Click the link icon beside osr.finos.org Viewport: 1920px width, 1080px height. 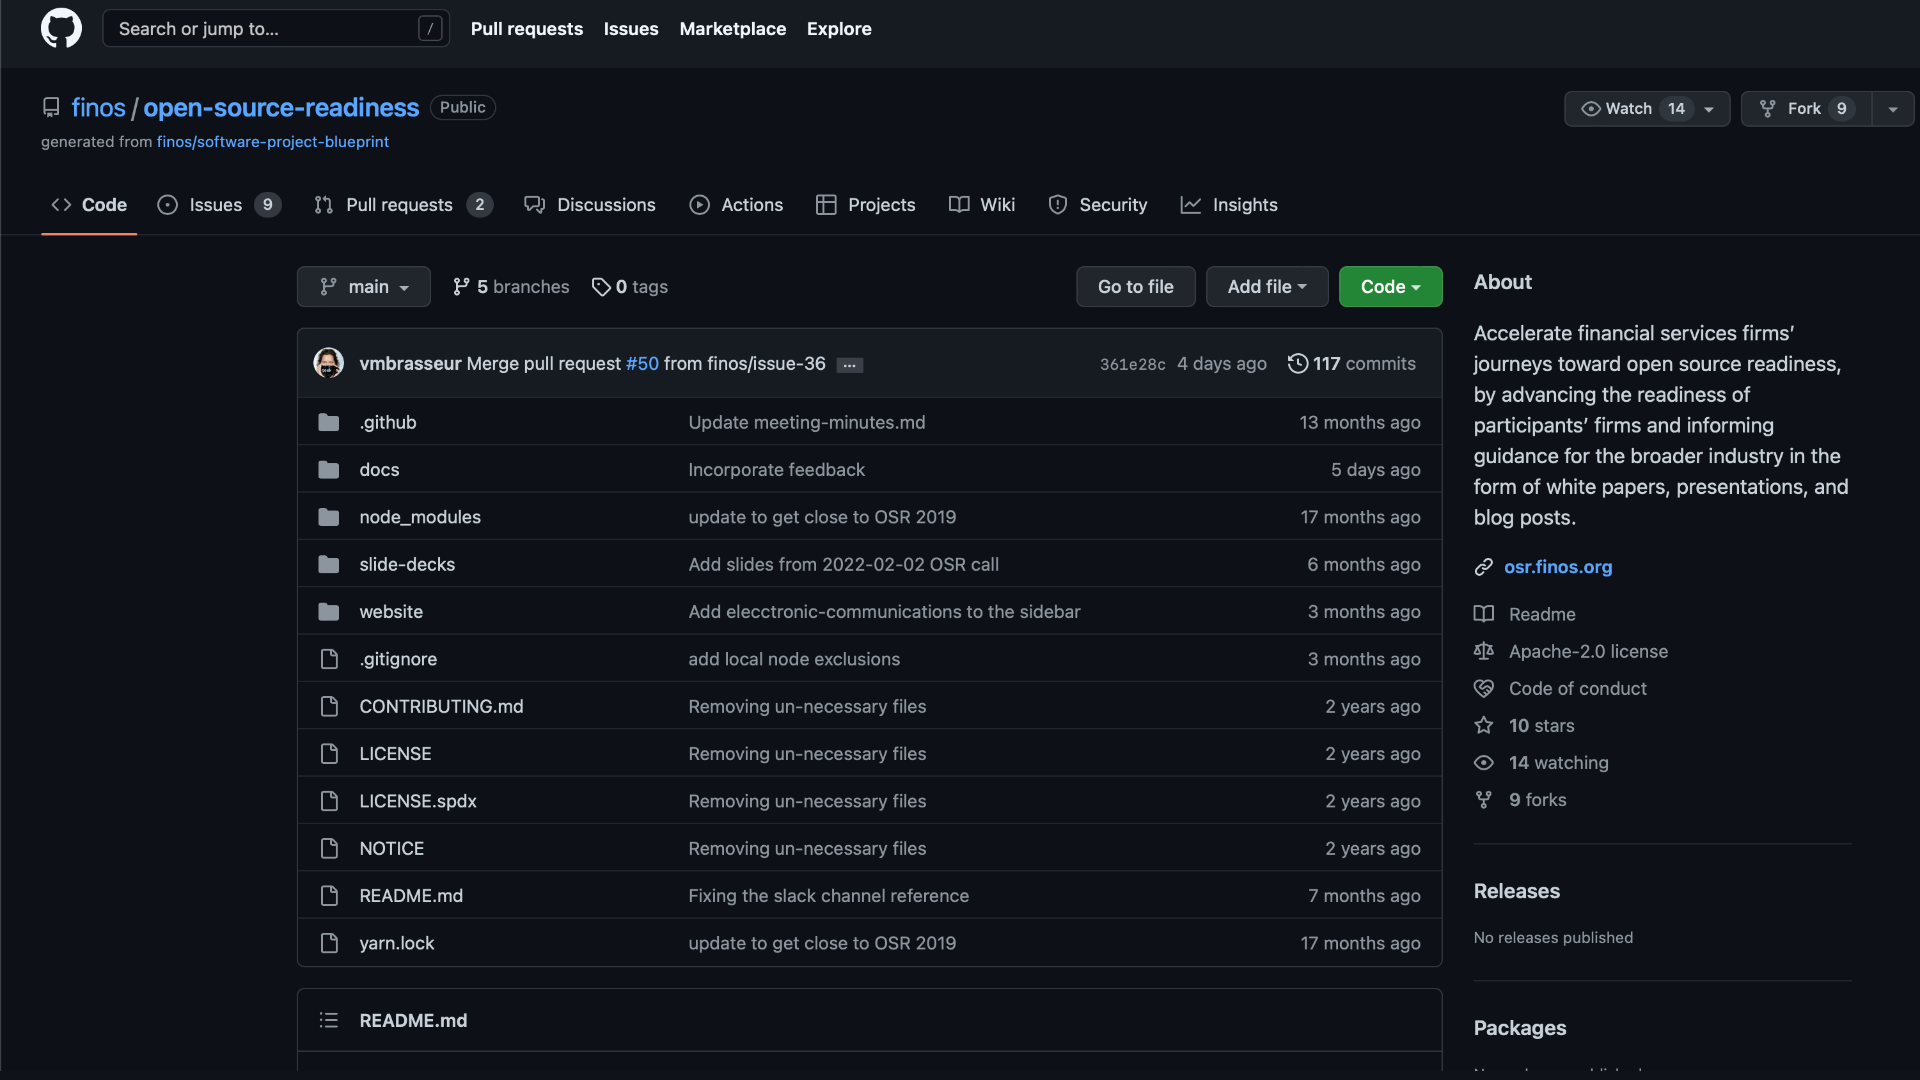coord(1483,567)
